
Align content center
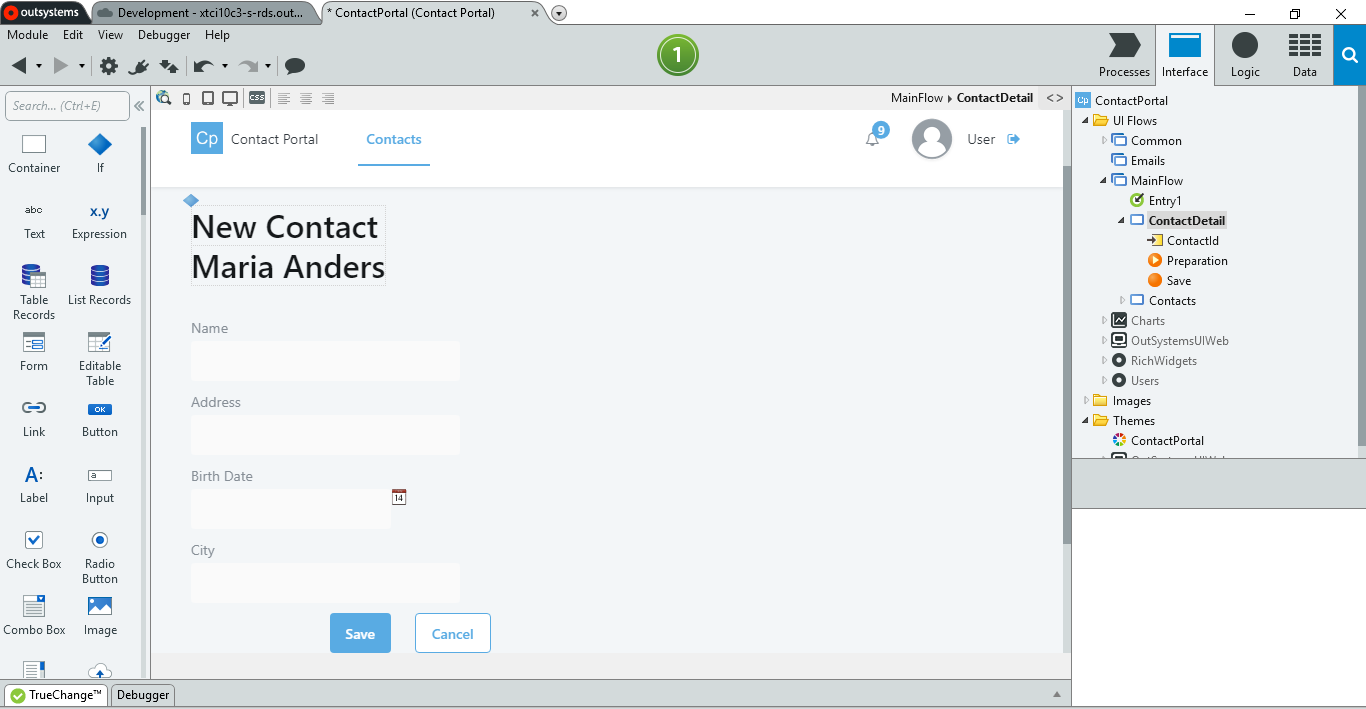pos(306,98)
